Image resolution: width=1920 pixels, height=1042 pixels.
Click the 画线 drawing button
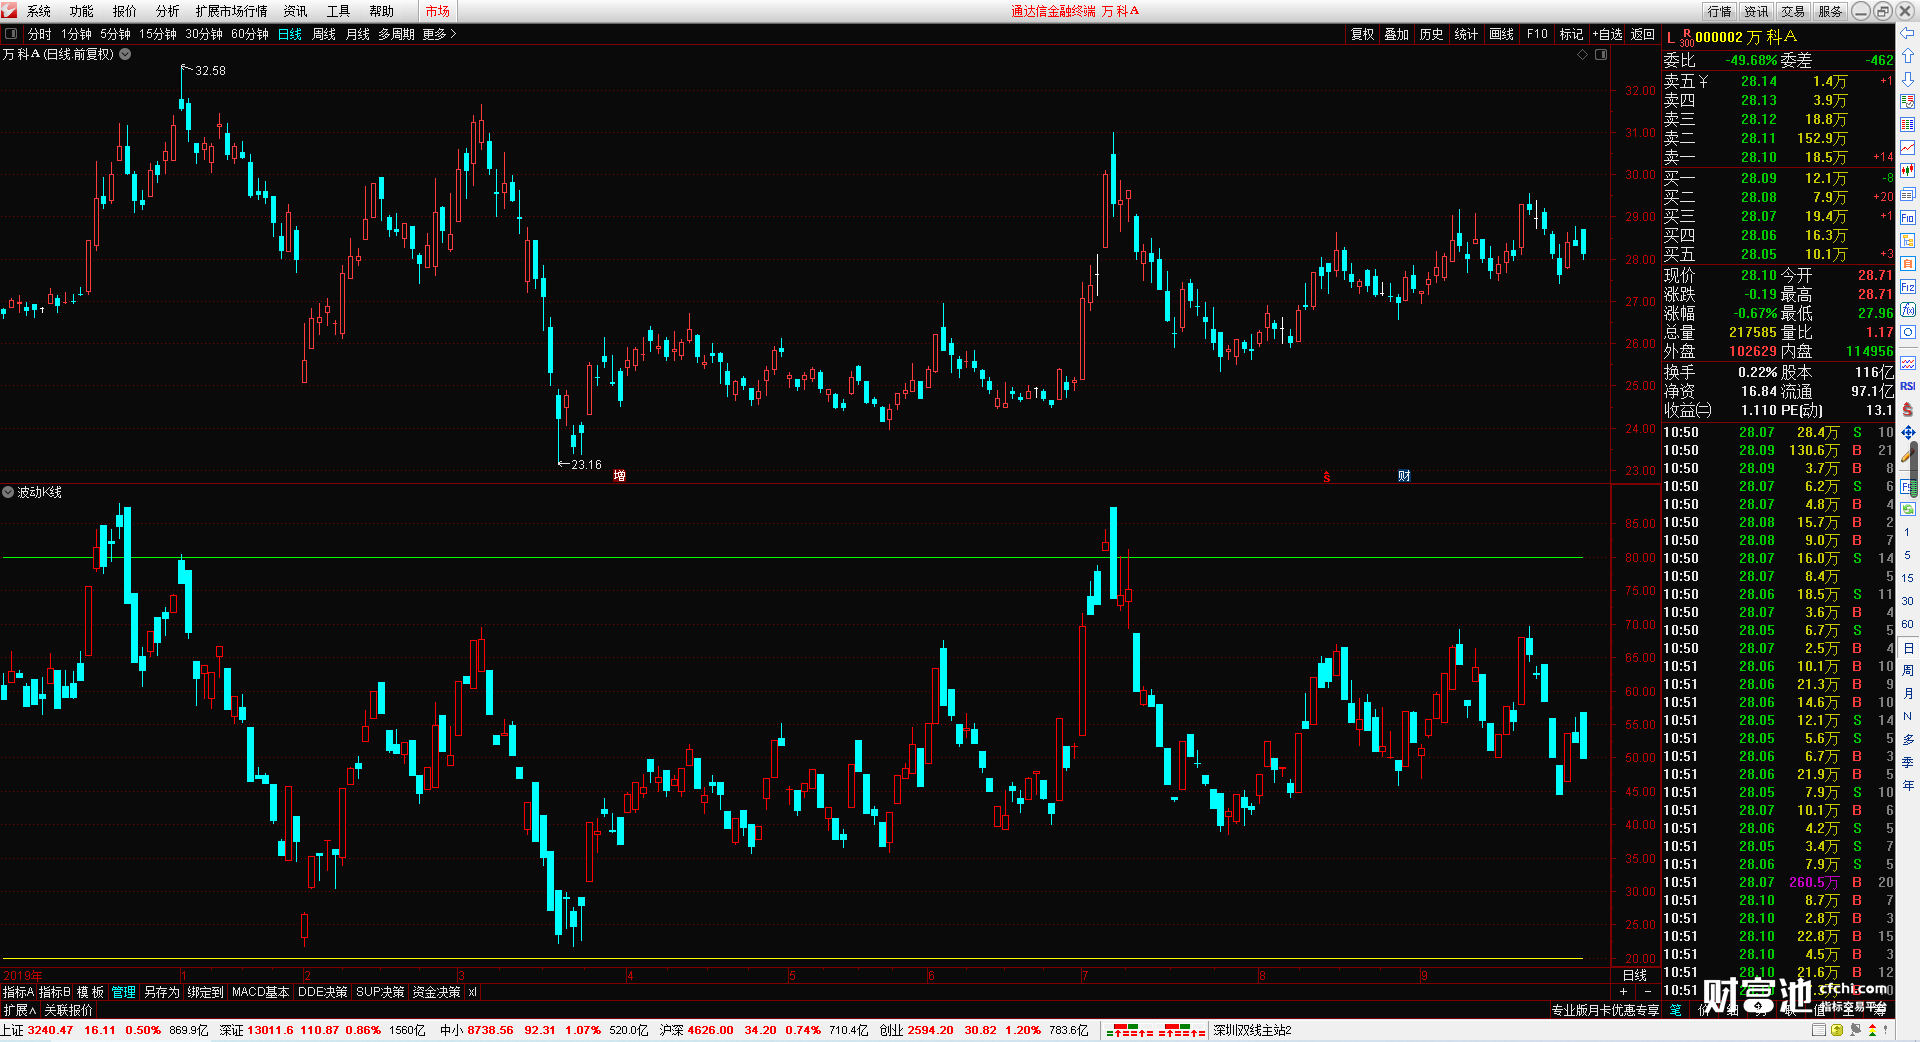[x=1501, y=34]
